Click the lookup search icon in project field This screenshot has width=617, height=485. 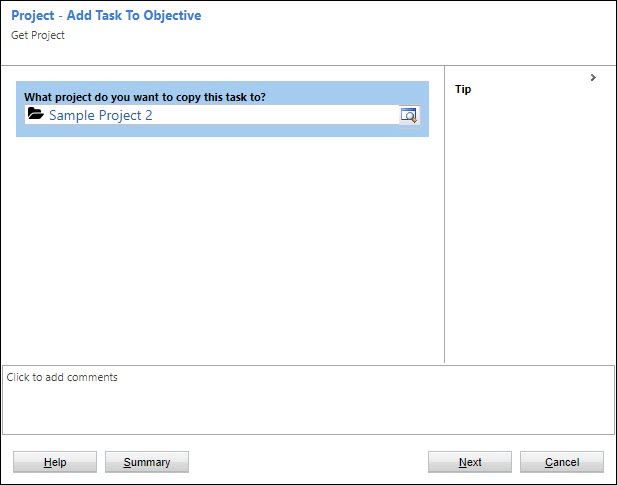click(x=408, y=115)
